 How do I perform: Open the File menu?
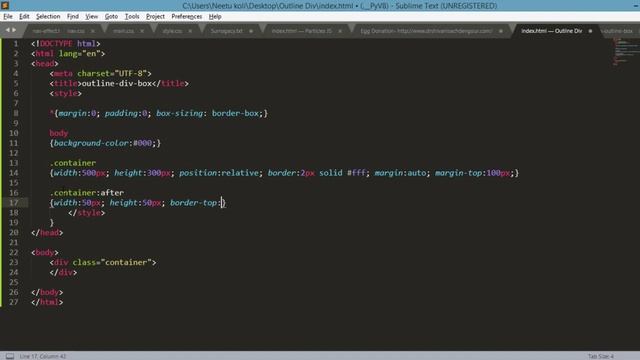pyautogui.click(x=8, y=16)
